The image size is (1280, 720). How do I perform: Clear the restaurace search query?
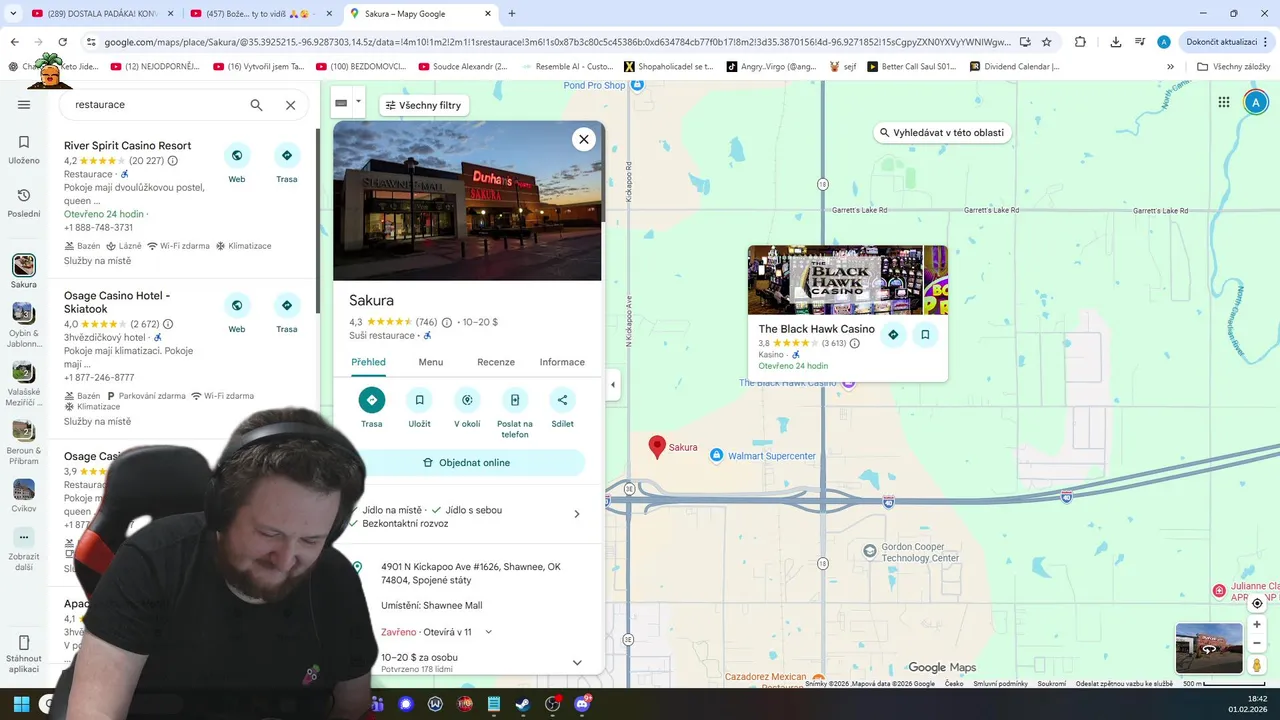tap(290, 105)
